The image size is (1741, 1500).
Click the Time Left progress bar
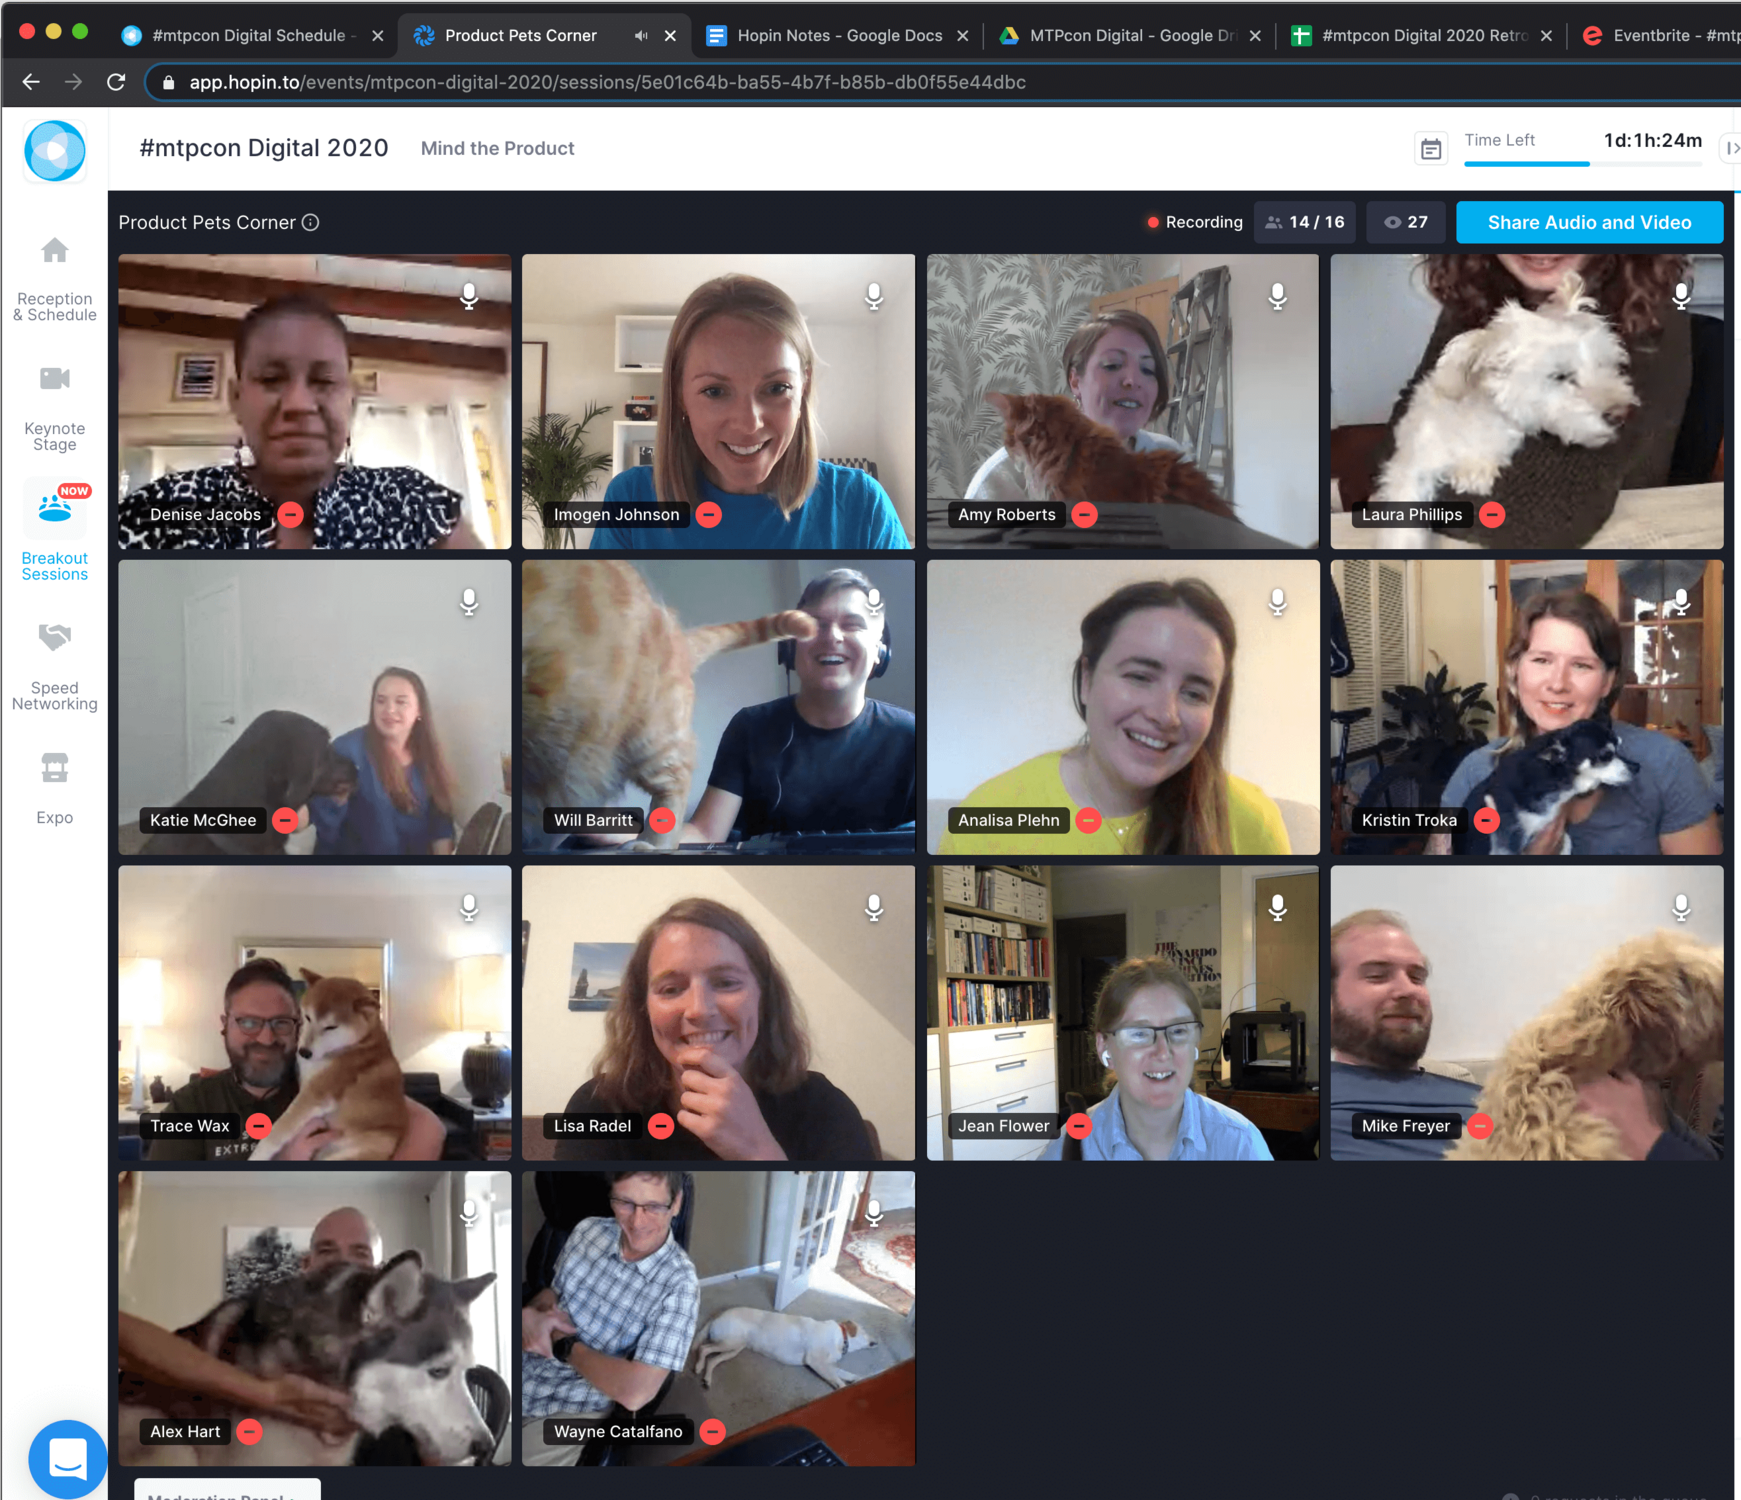point(1582,163)
